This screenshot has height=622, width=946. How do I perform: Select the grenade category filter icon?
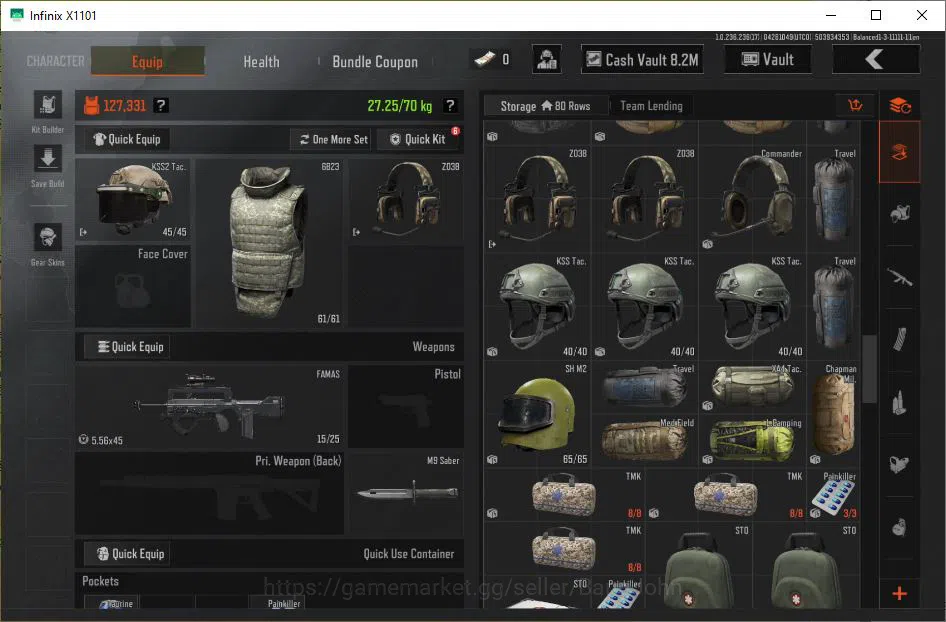point(900,527)
